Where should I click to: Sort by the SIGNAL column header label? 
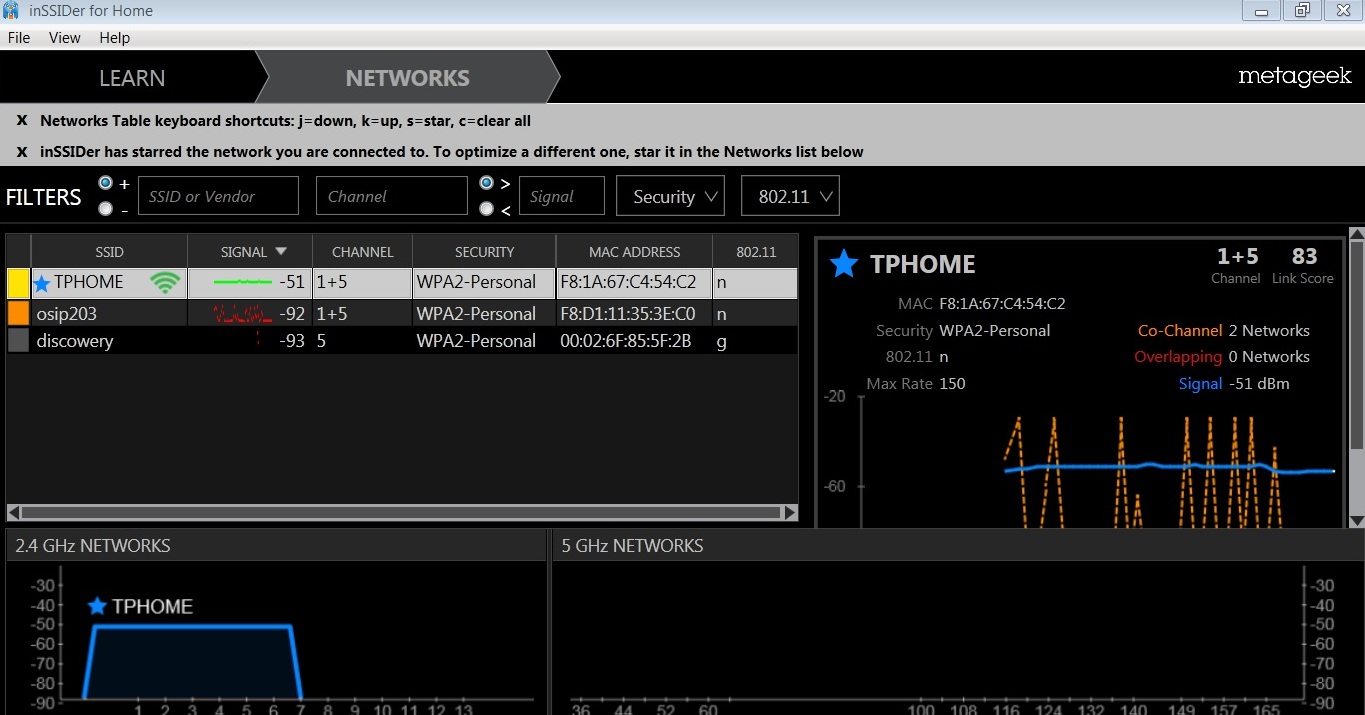point(244,252)
